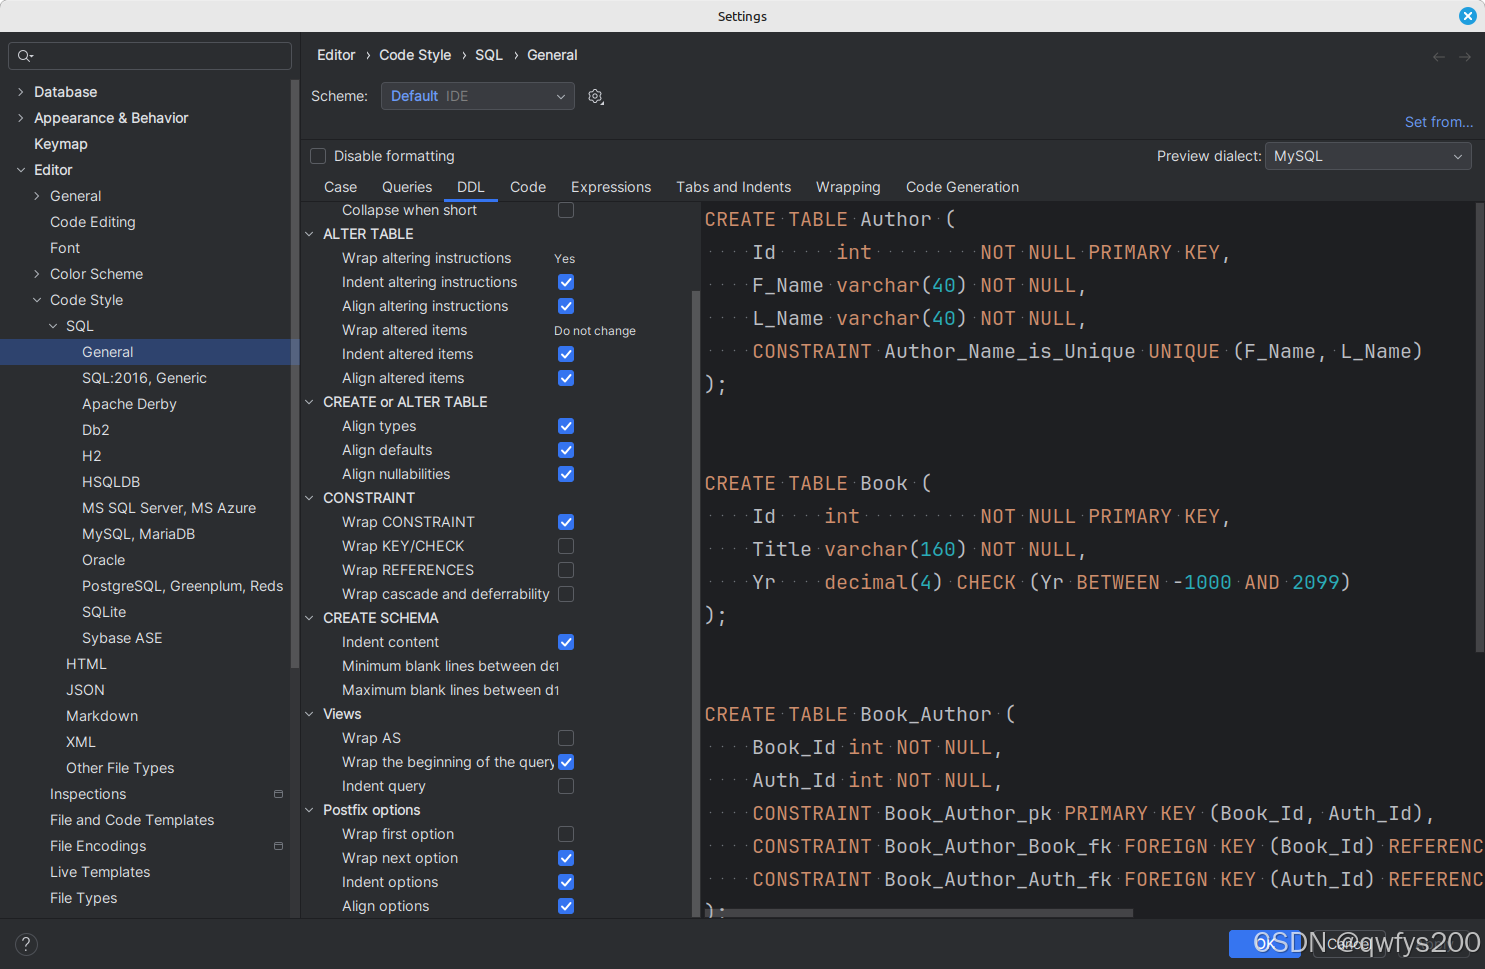The height and width of the screenshot is (969, 1485).
Task: Uncheck Align altering instructions
Action: [x=566, y=306]
